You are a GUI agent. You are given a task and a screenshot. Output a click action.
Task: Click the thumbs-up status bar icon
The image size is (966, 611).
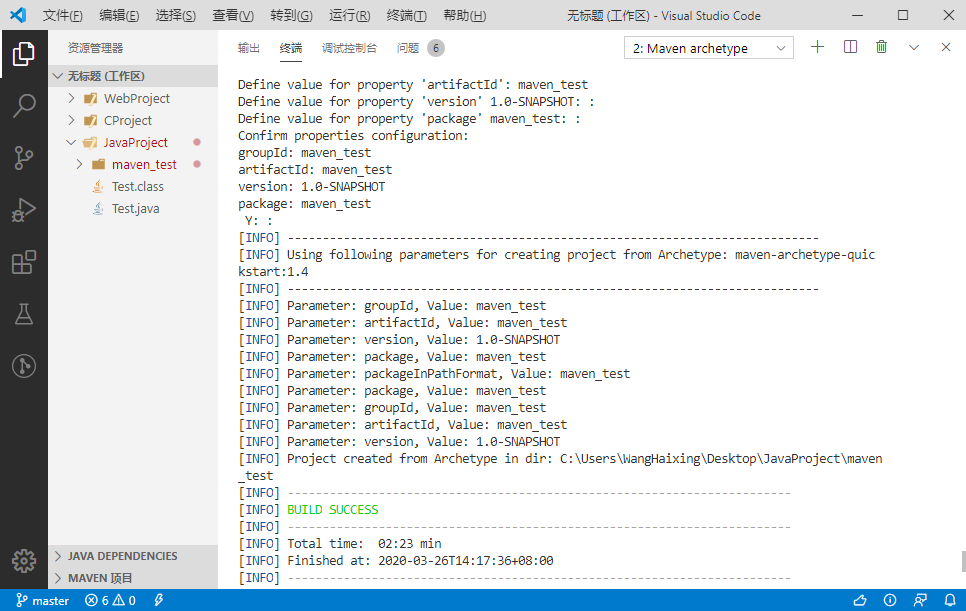859,601
